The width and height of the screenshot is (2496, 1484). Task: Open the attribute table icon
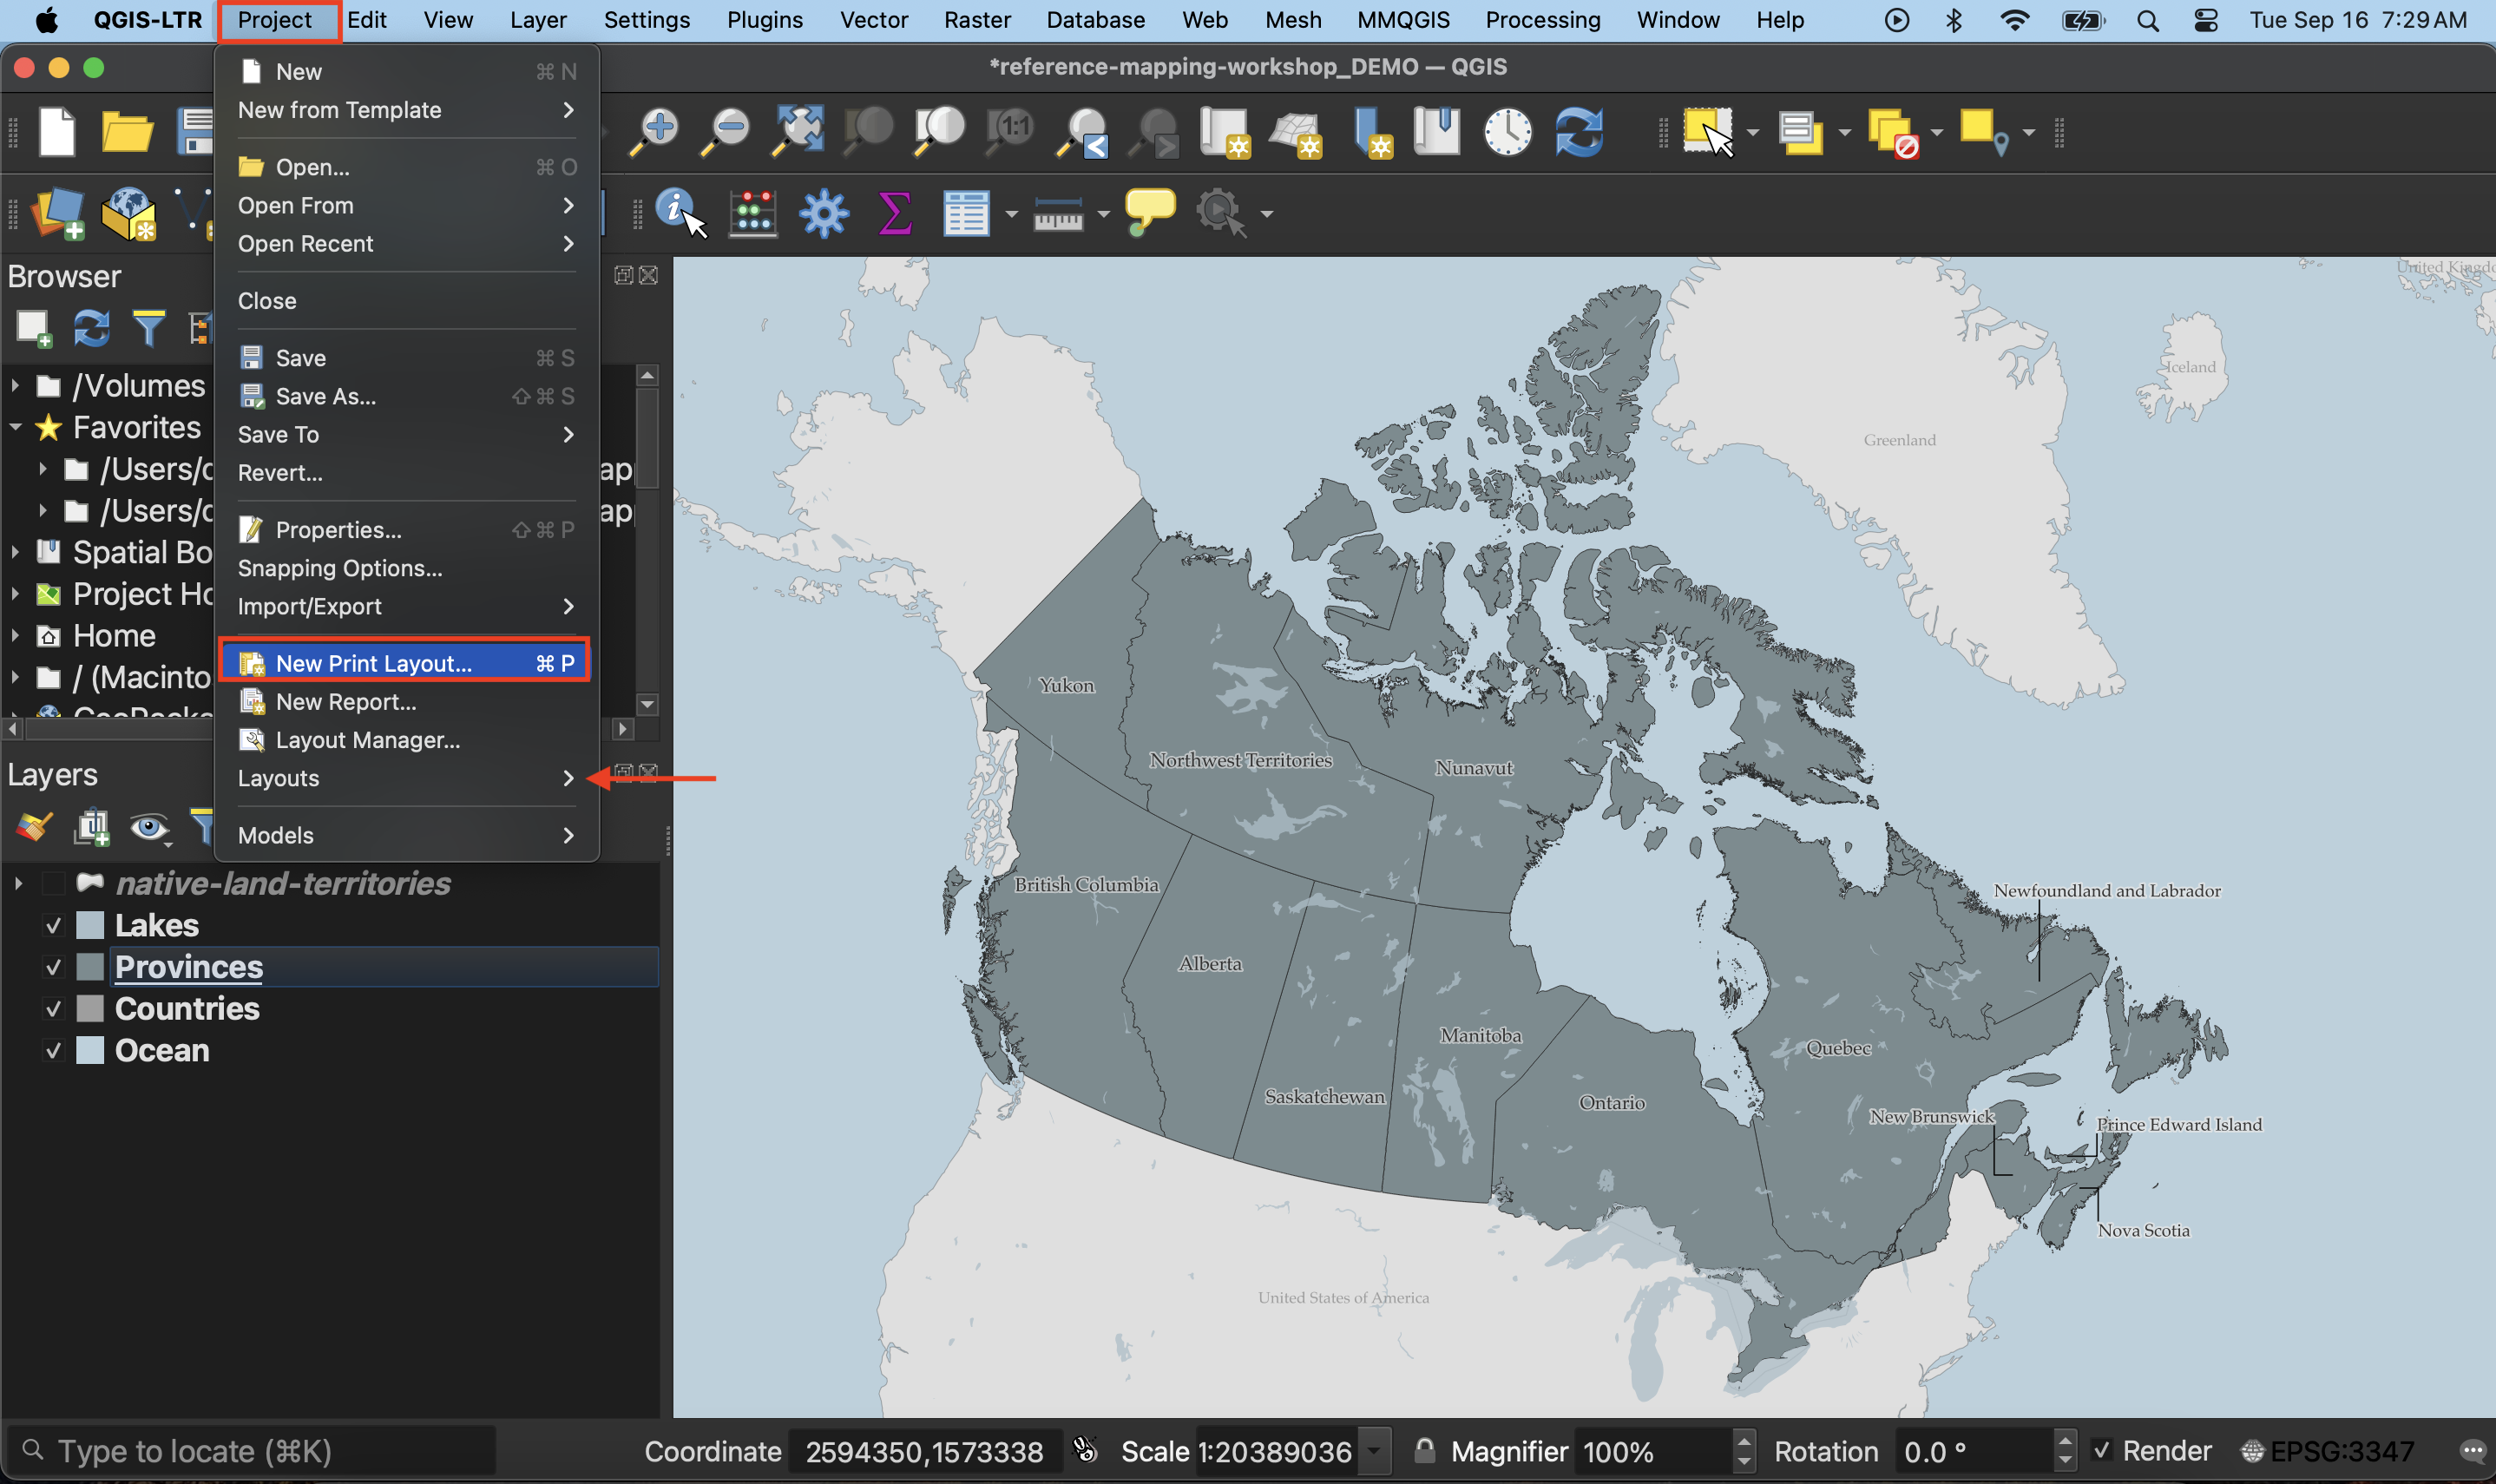pyautogui.click(x=965, y=212)
